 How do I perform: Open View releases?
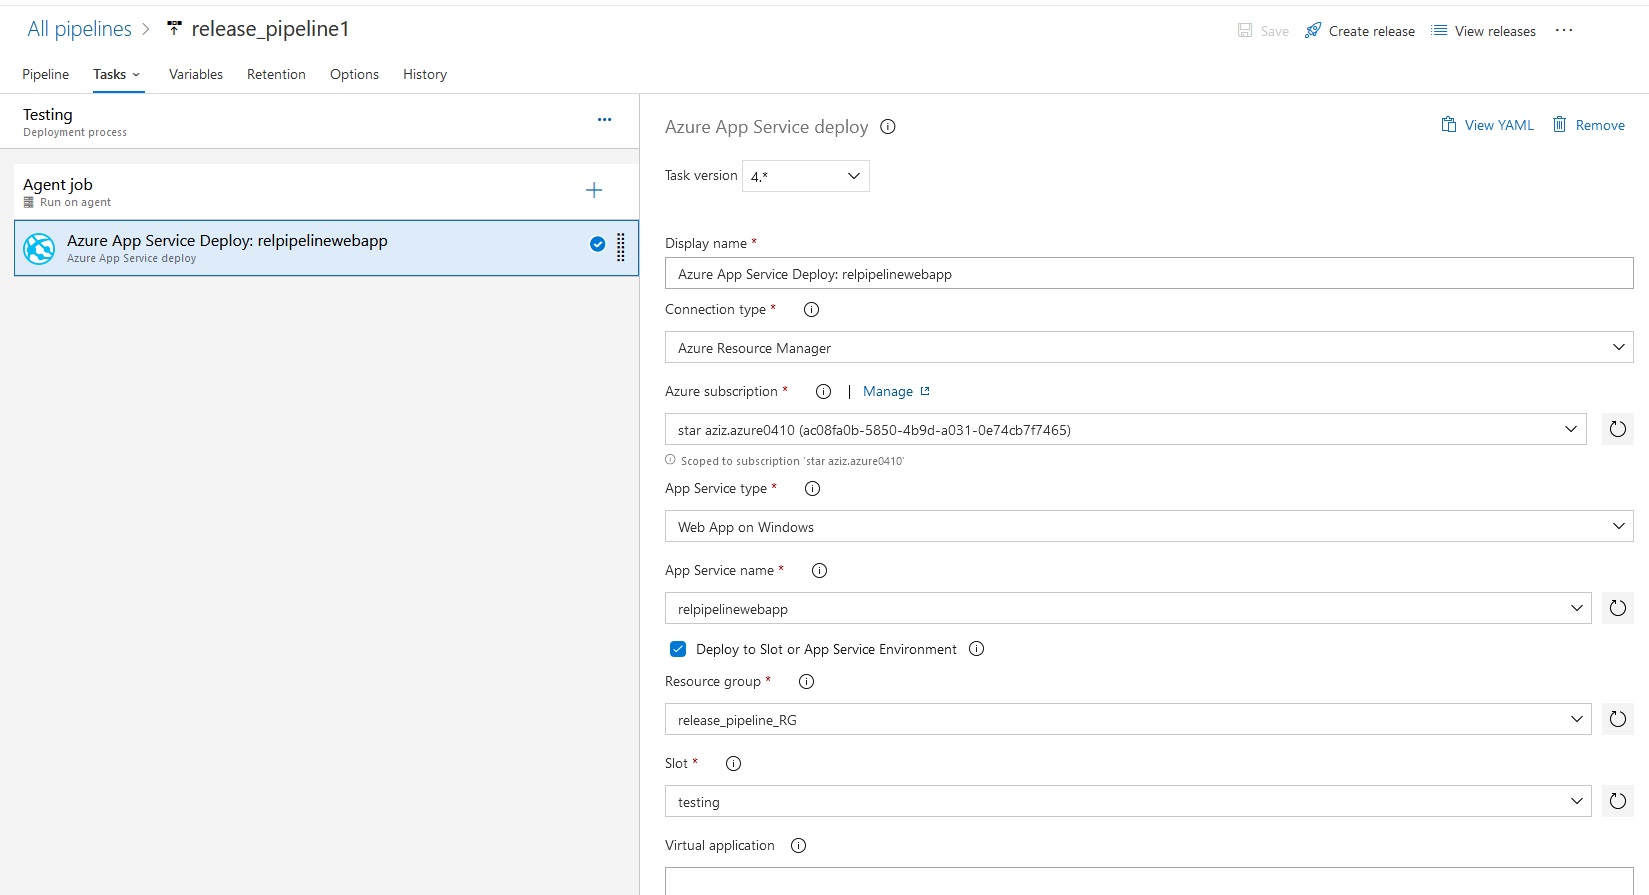point(1483,31)
